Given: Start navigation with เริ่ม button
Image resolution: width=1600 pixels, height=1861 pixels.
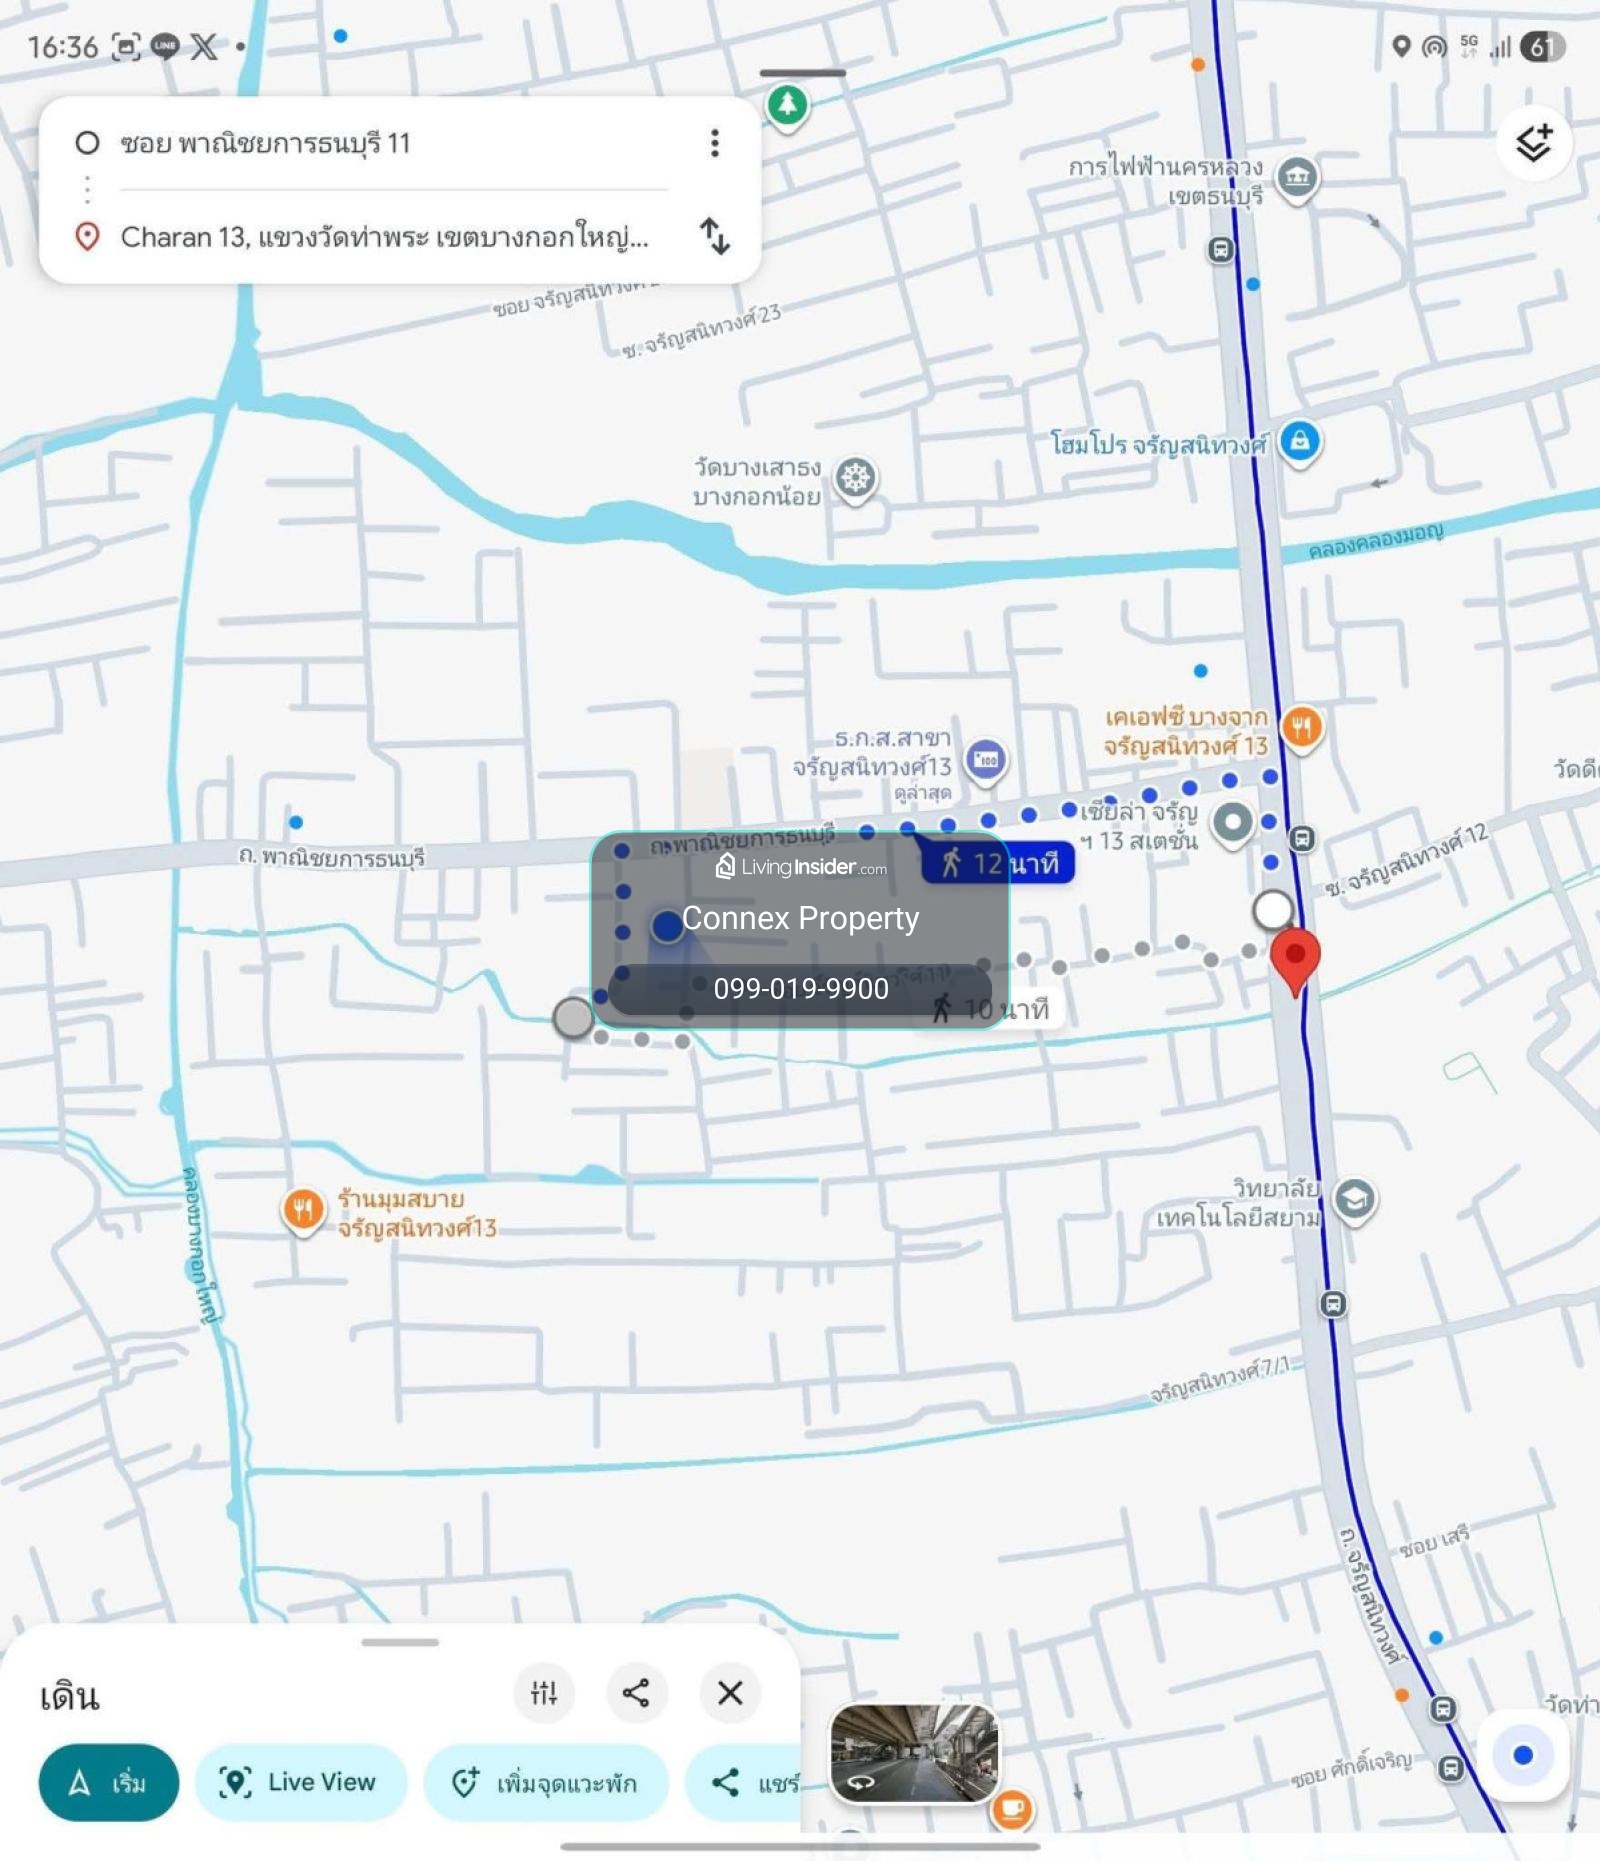Looking at the screenshot, I should [109, 1782].
